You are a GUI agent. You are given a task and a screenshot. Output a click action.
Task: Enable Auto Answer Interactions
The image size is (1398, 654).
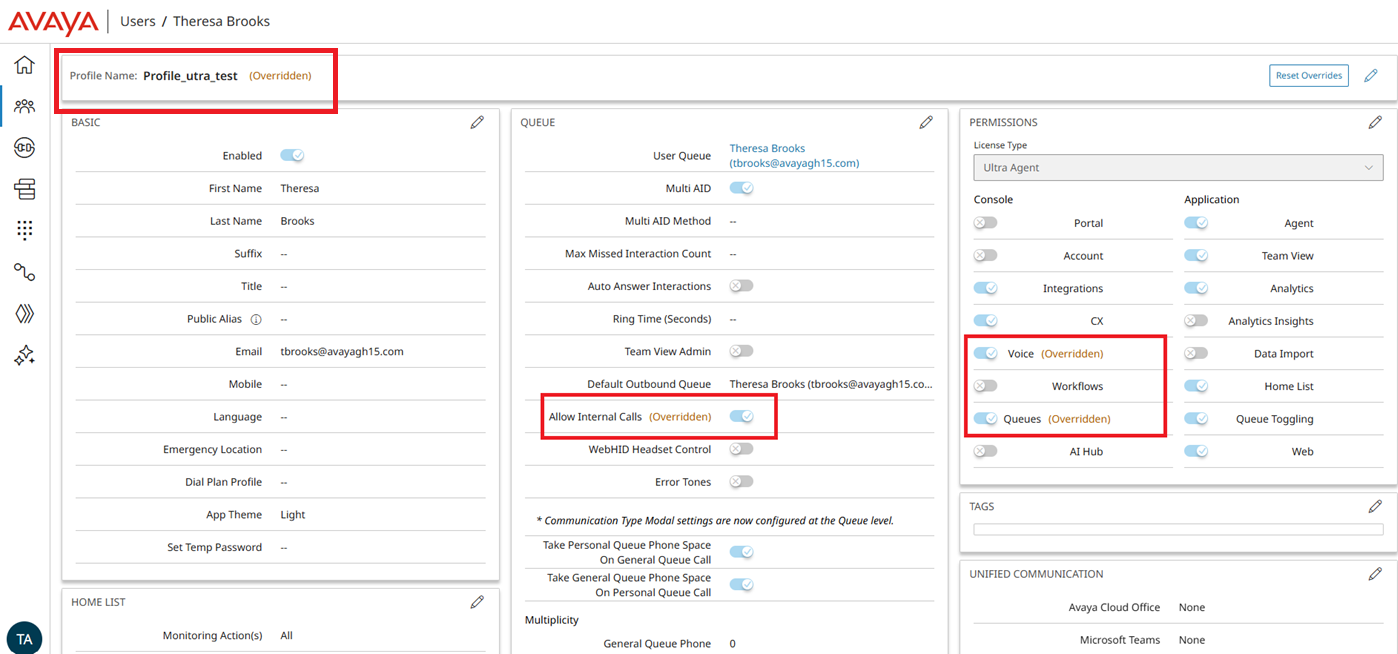click(741, 285)
